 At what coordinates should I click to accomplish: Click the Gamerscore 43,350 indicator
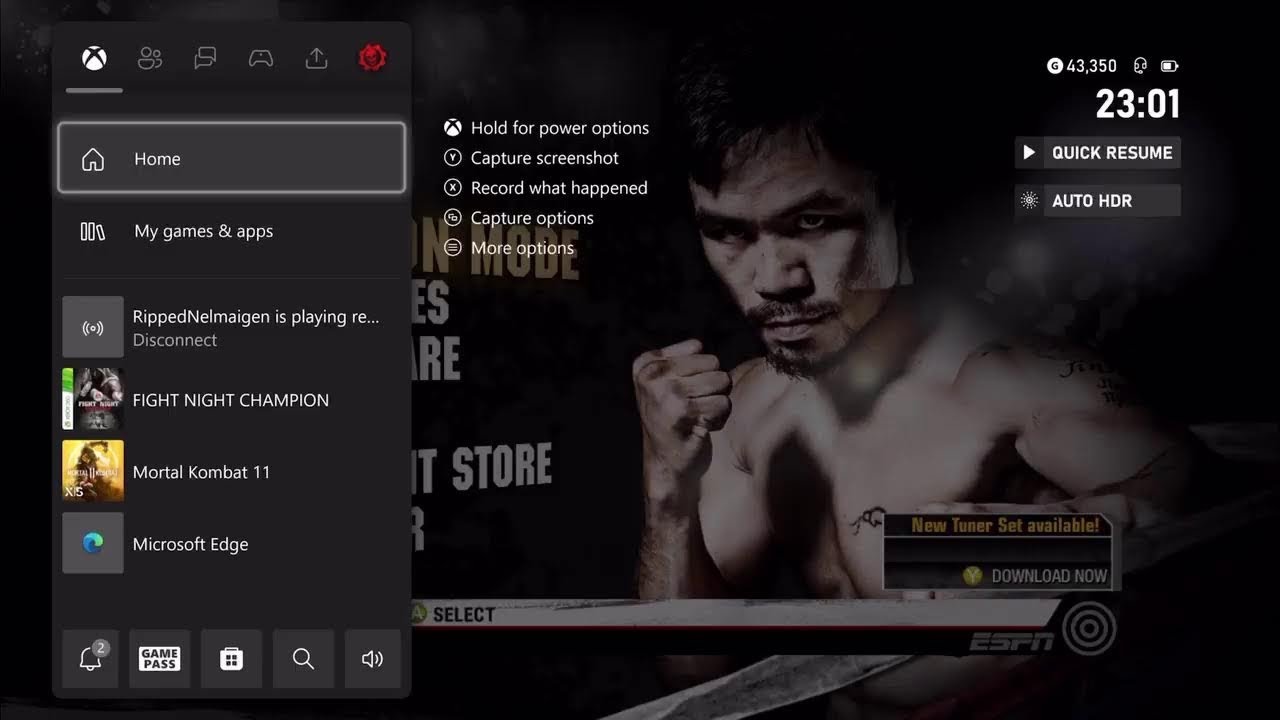[1082, 66]
